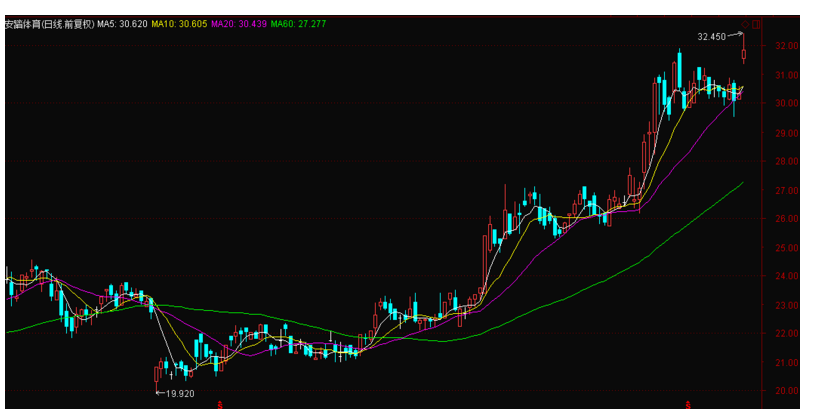Click the stock title 安踏体育(日线,前复权)

point(50,24)
